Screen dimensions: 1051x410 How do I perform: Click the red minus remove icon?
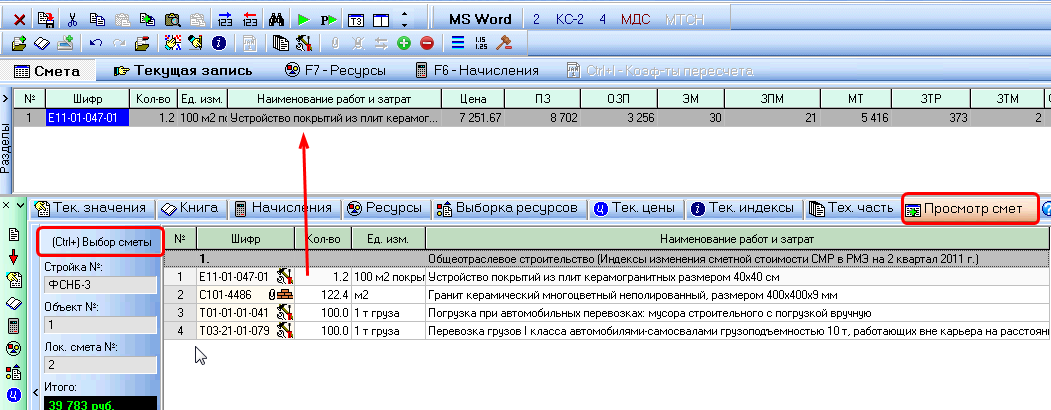pyautogui.click(x=427, y=43)
